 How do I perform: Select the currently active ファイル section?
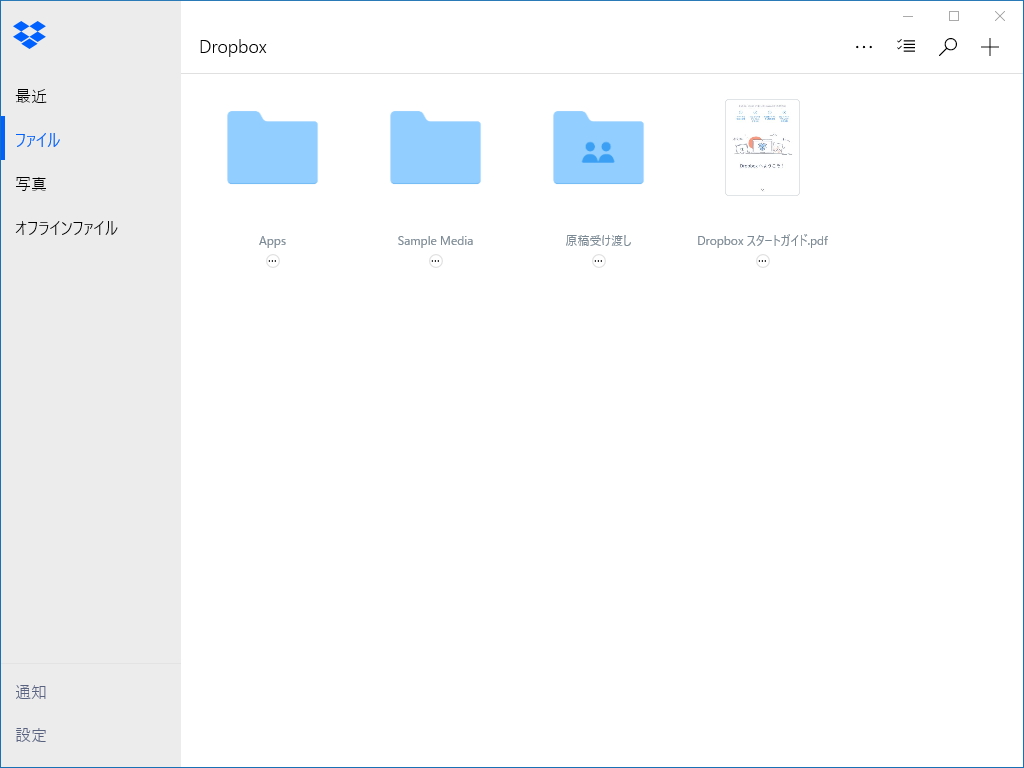pos(37,140)
